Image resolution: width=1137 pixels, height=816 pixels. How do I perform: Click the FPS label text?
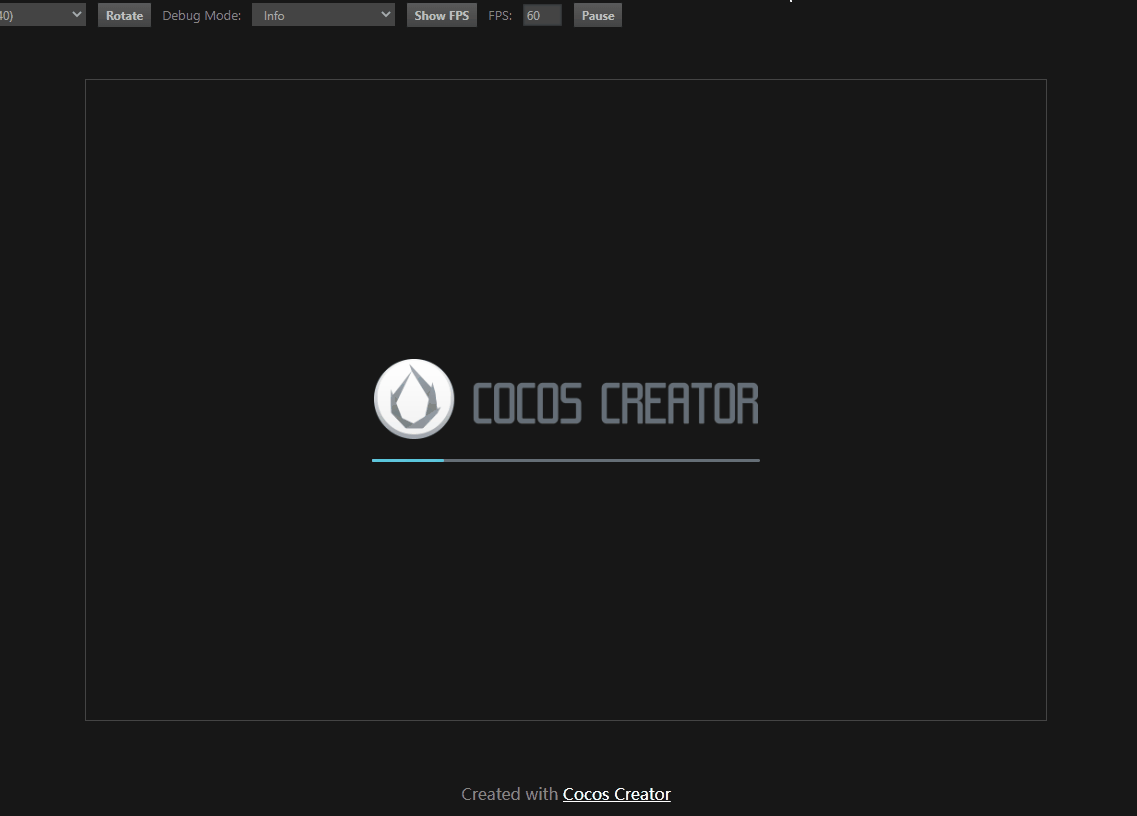coord(500,16)
